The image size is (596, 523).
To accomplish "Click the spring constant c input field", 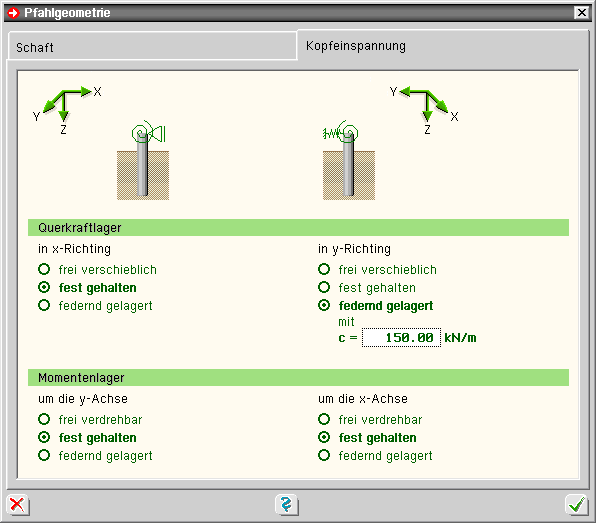I will coord(401,338).
